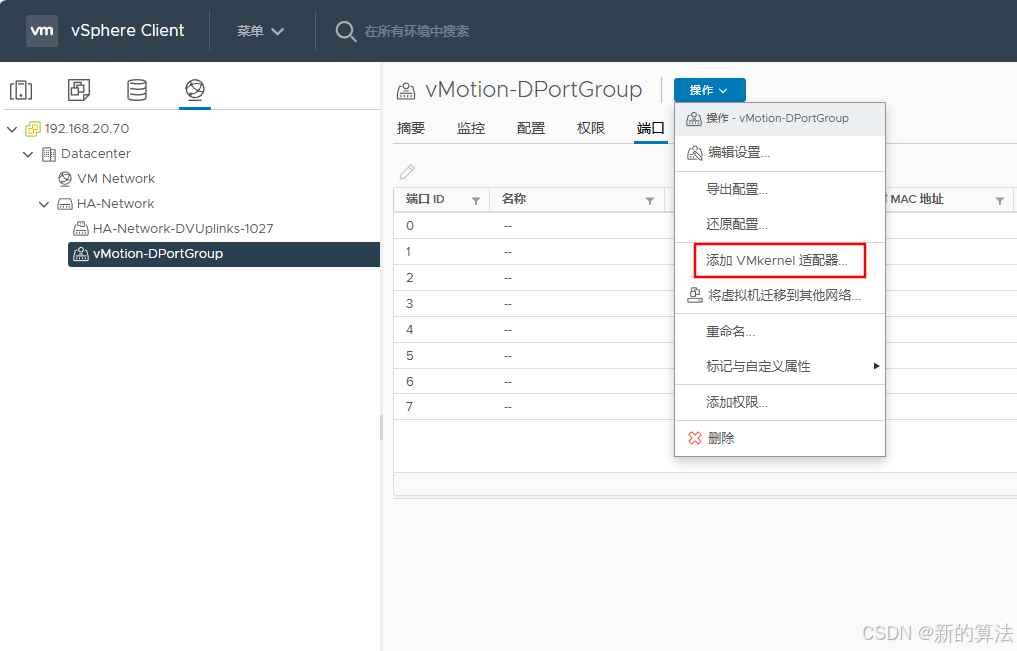Image resolution: width=1017 pixels, height=651 pixels.
Task: Choose 编辑设置... from menu
Action: 780,153
